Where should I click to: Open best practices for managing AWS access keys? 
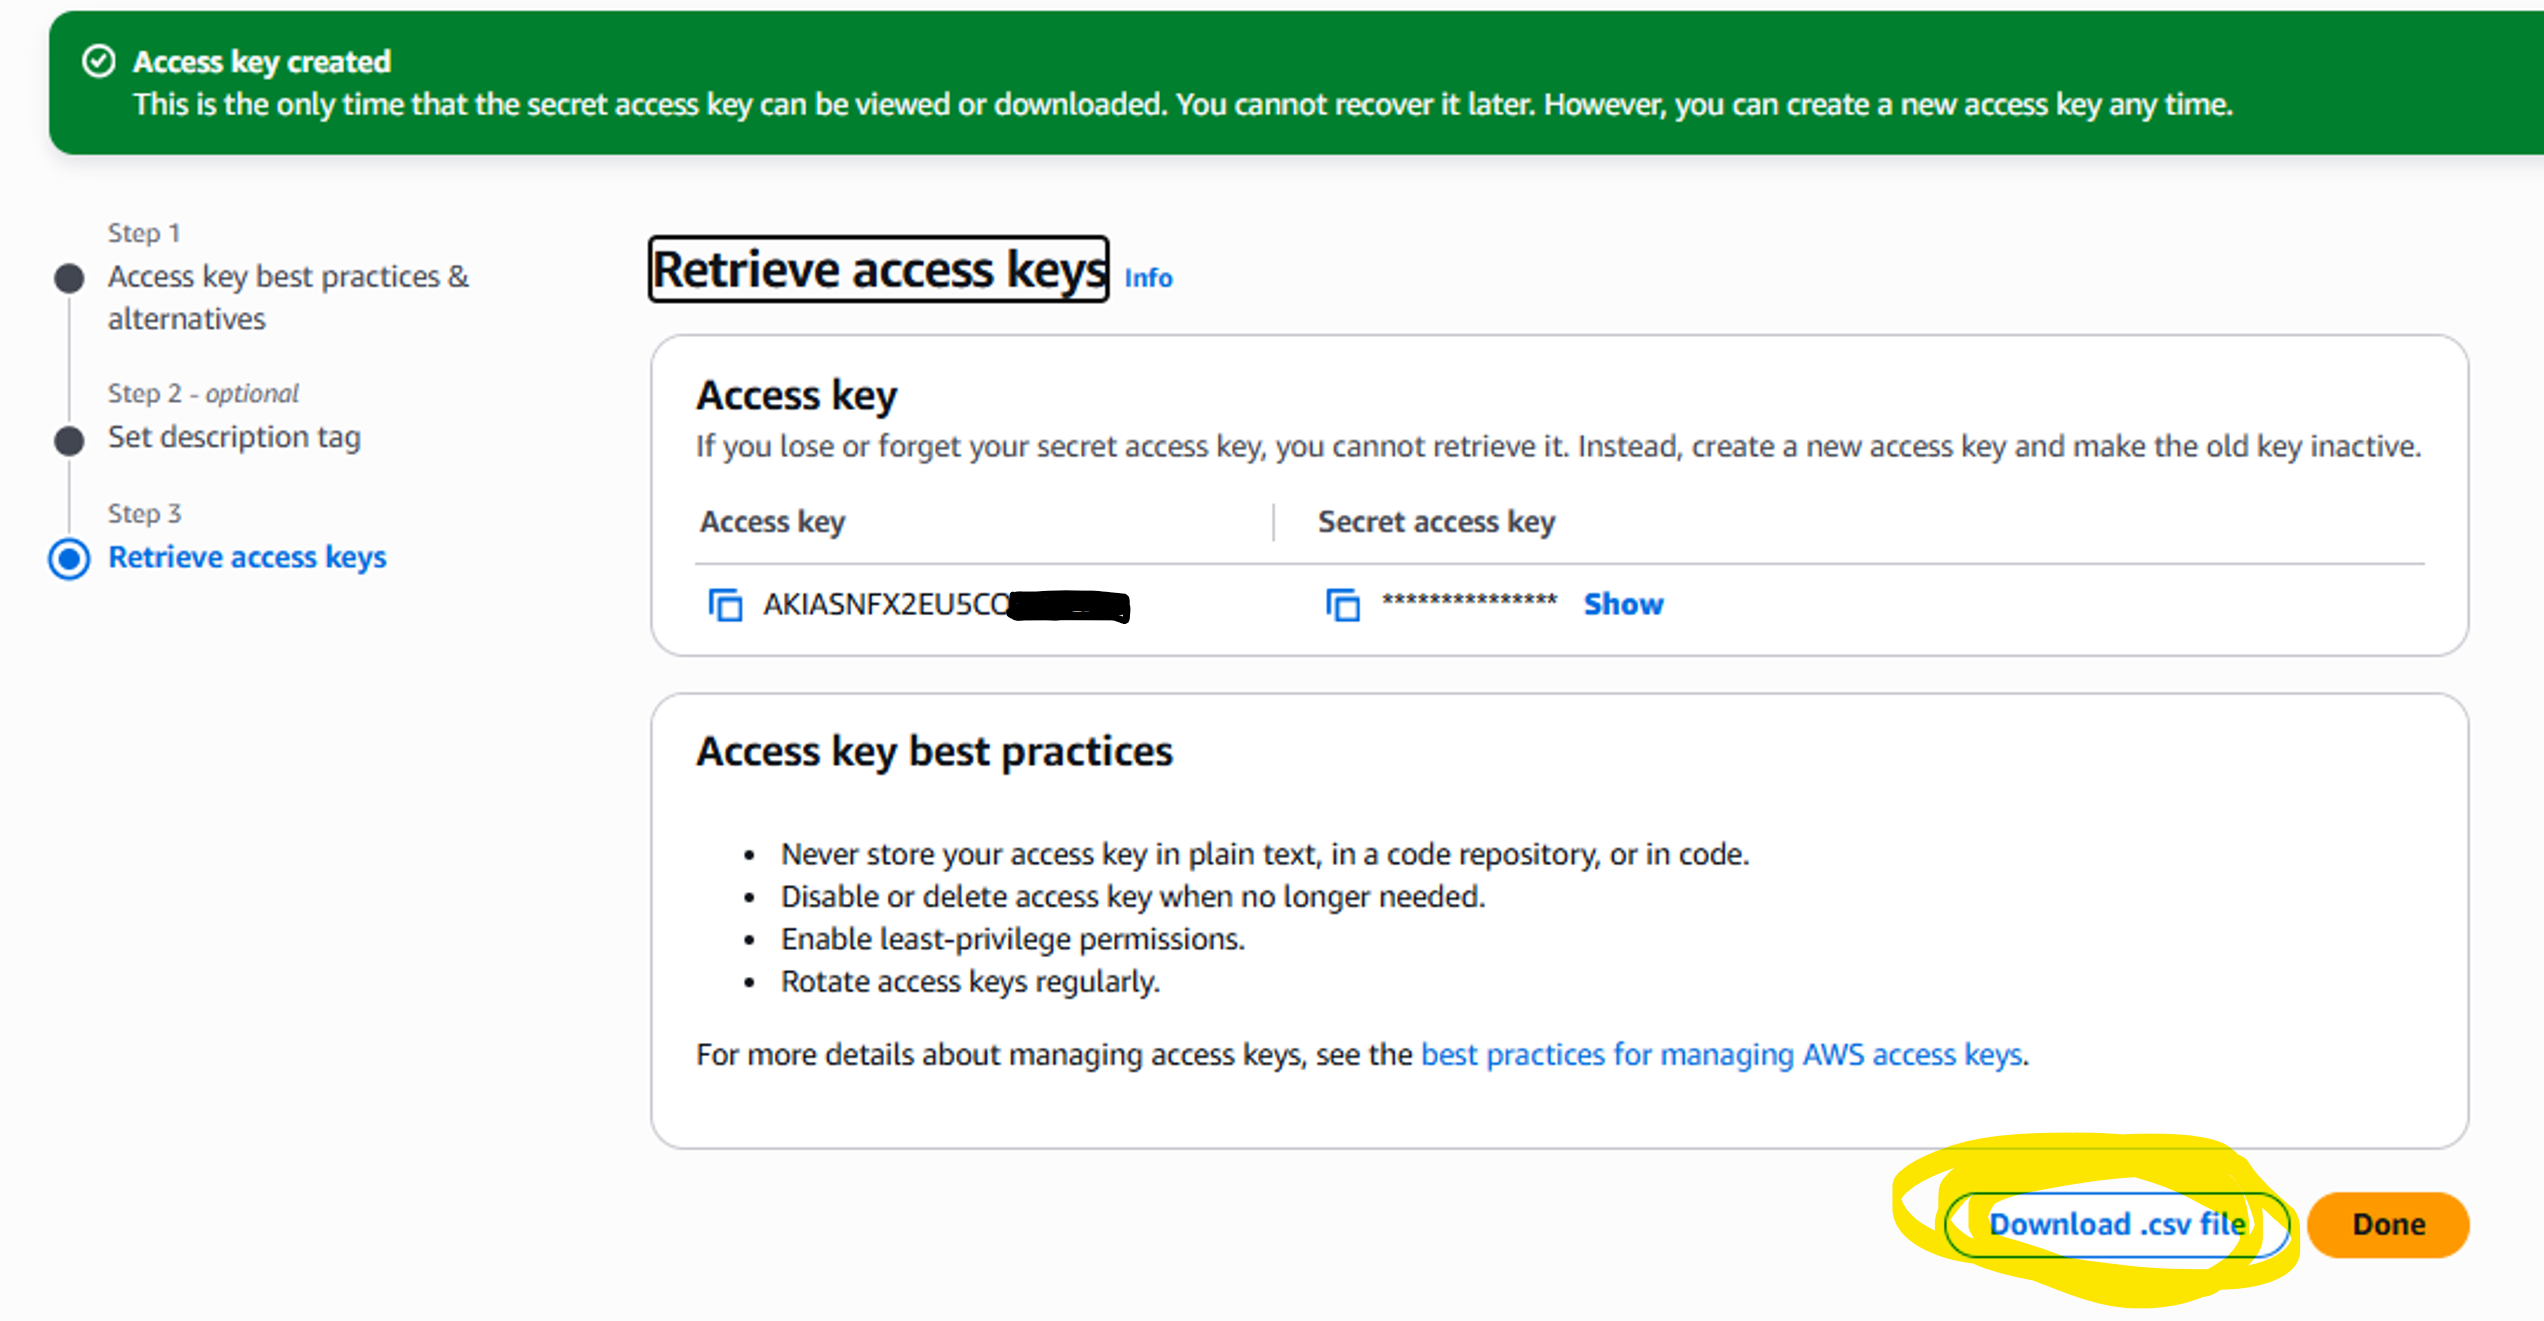(x=1721, y=1054)
